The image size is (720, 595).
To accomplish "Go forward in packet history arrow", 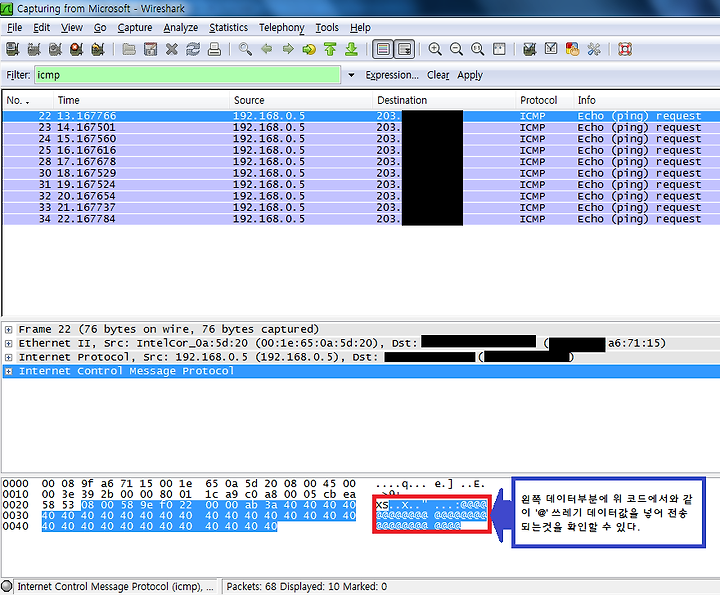I will (288, 49).
